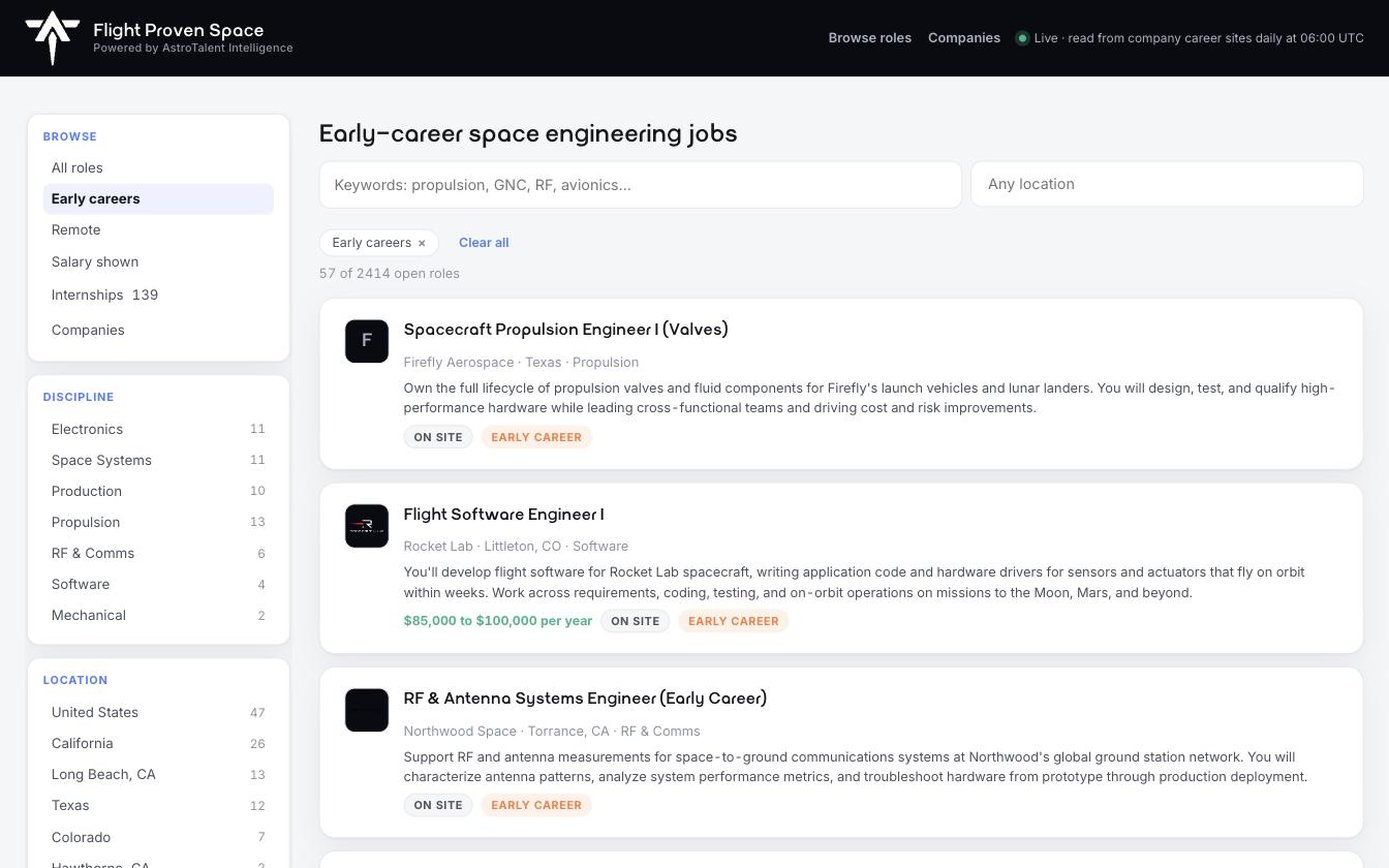
Task: Click EARLY CAREER tag on Rocket Lab job
Action: (733, 621)
